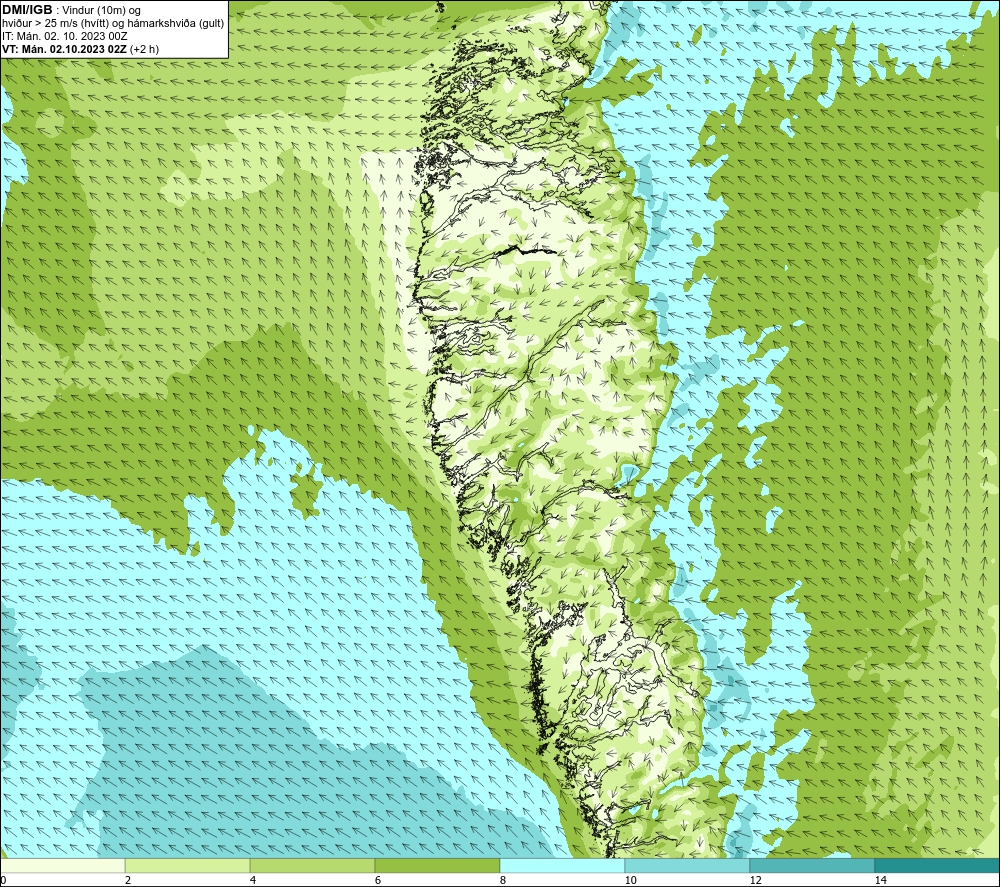Click the 10–12 m/s cyan color band

click(x=688, y=865)
